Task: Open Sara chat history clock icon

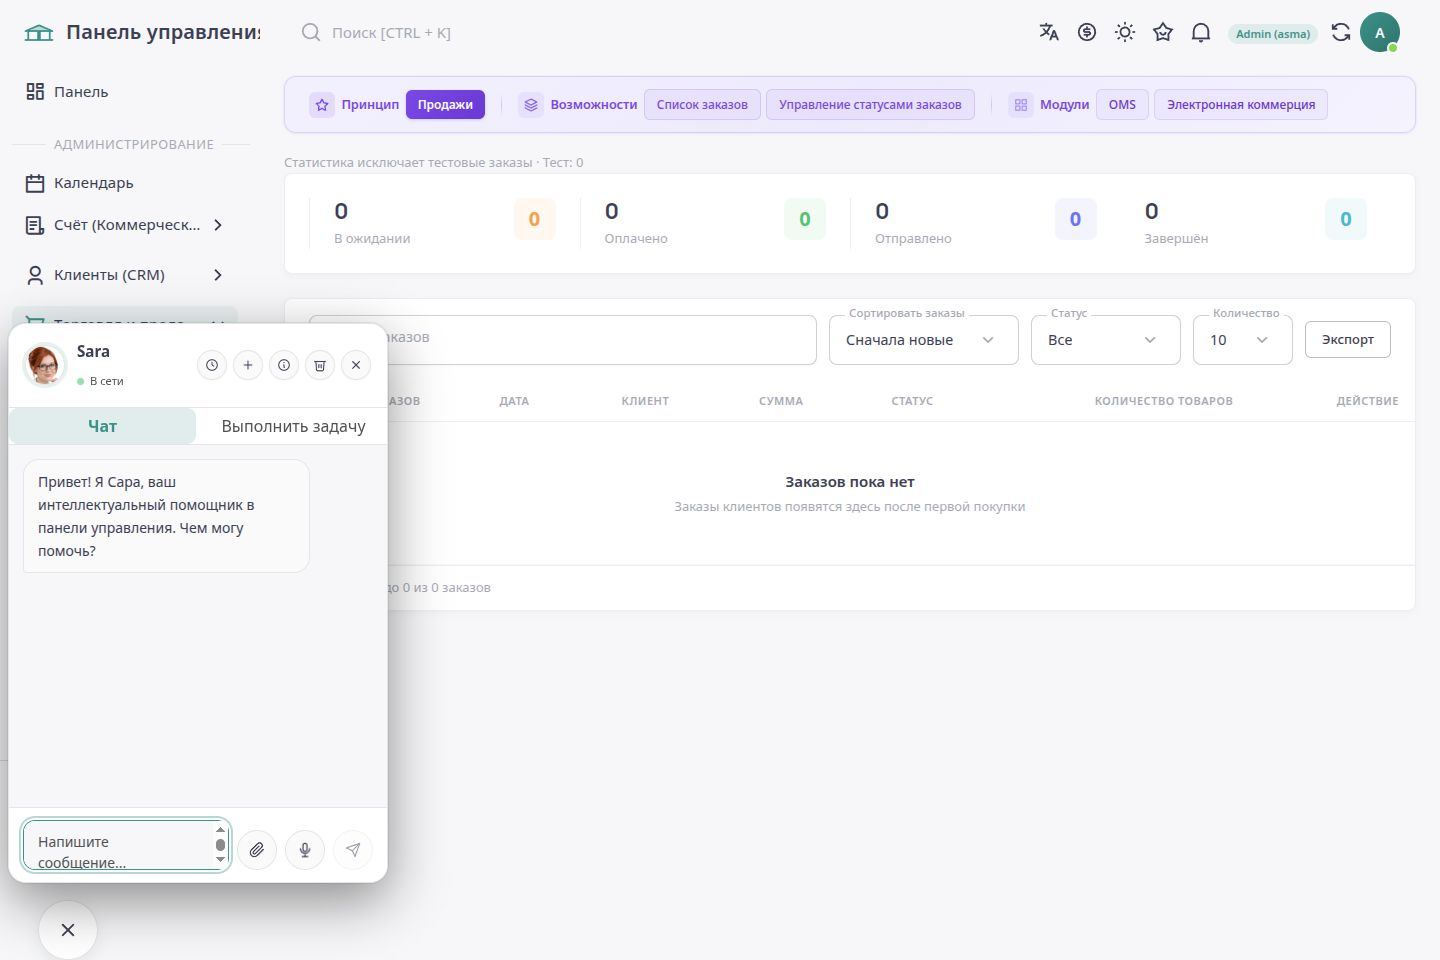Action: click(x=212, y=365)
